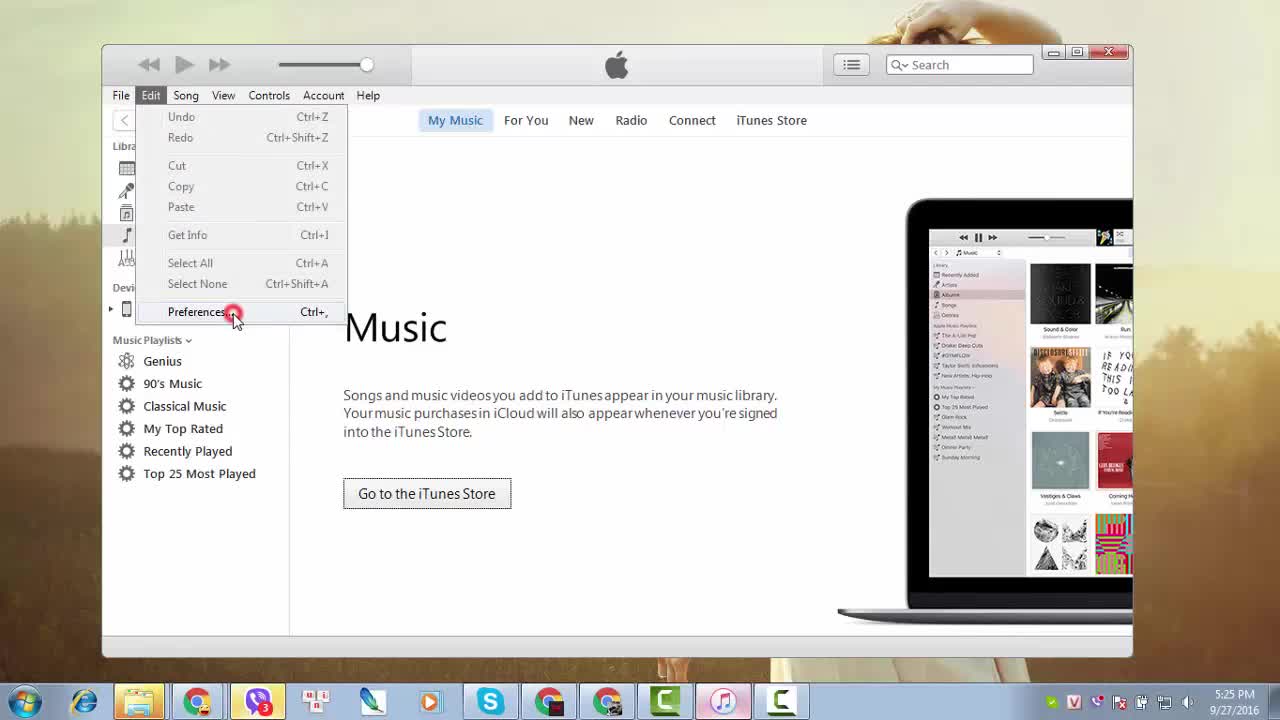This screenshot has width=1280, height=720.
Task: Click the gear icon beside My Top Rated
Action: 126,429
